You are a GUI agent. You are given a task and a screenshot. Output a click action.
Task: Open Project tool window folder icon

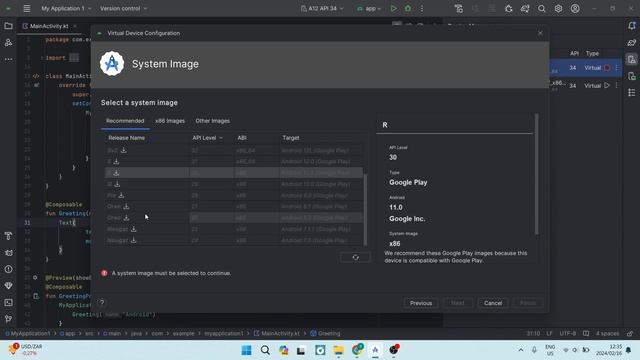tap(8, 26)
